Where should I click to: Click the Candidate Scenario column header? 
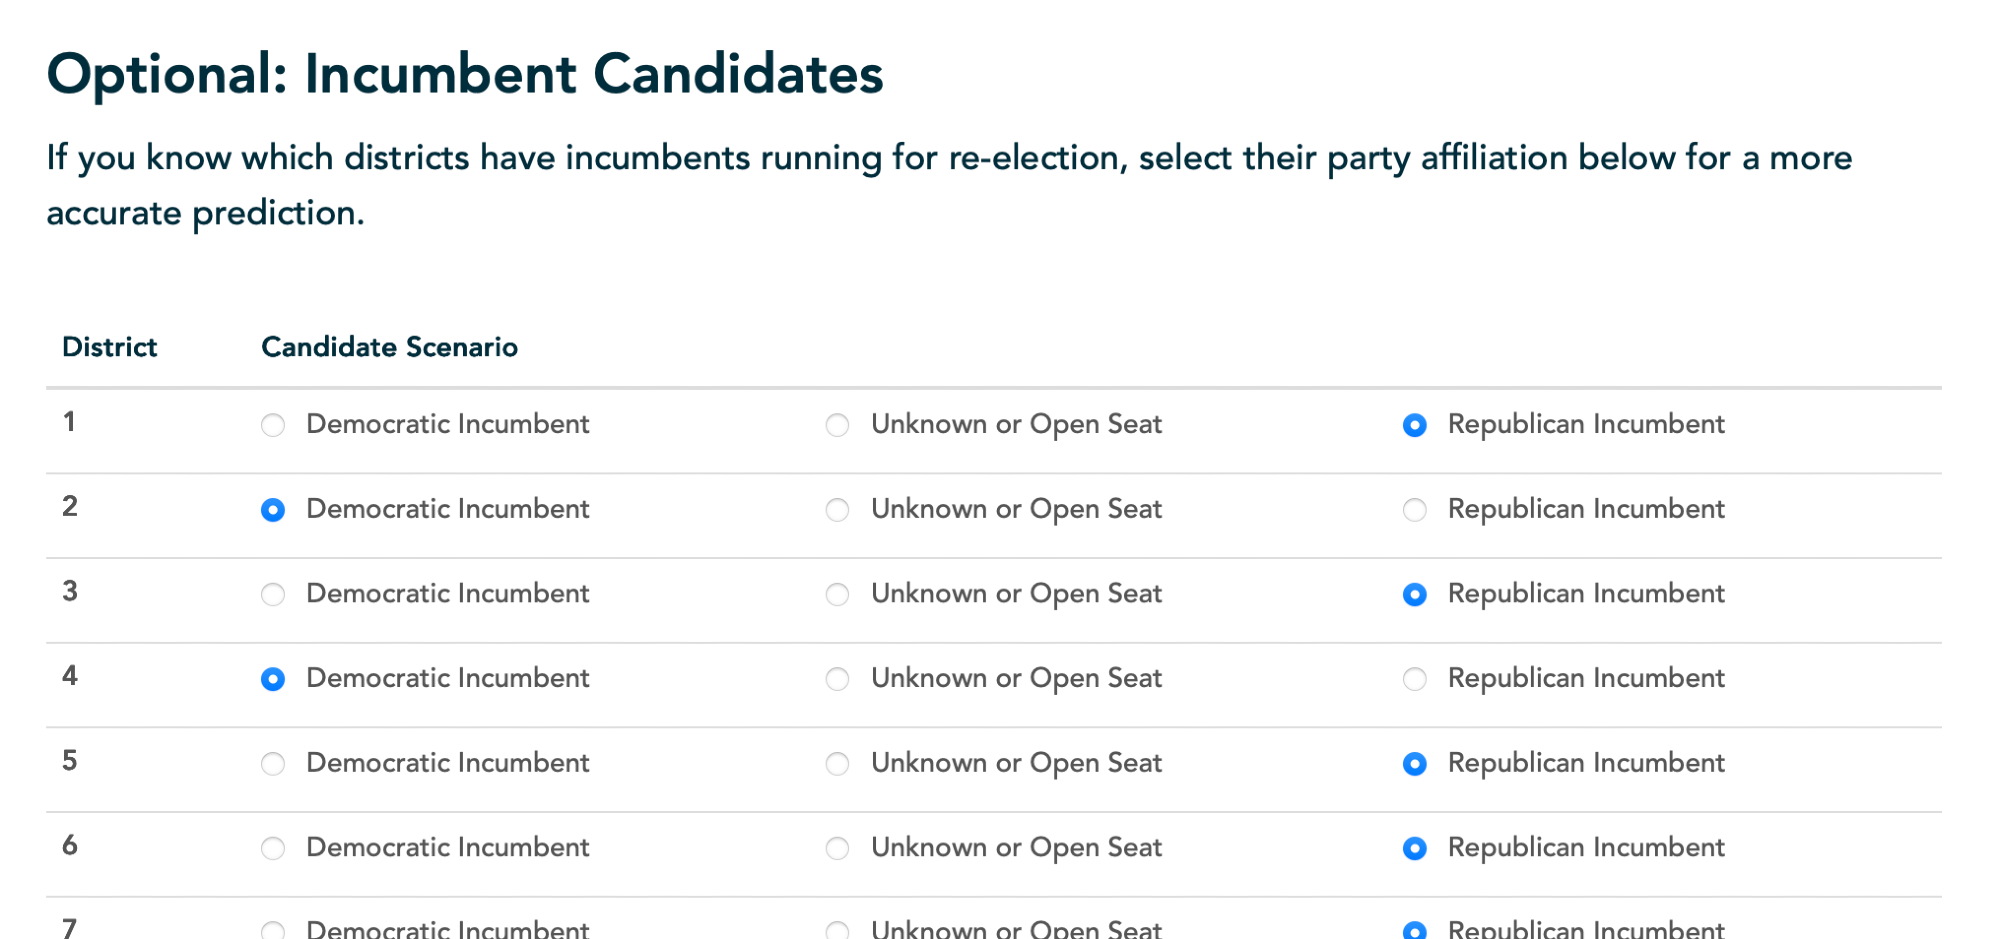click(x=389, y=347)
